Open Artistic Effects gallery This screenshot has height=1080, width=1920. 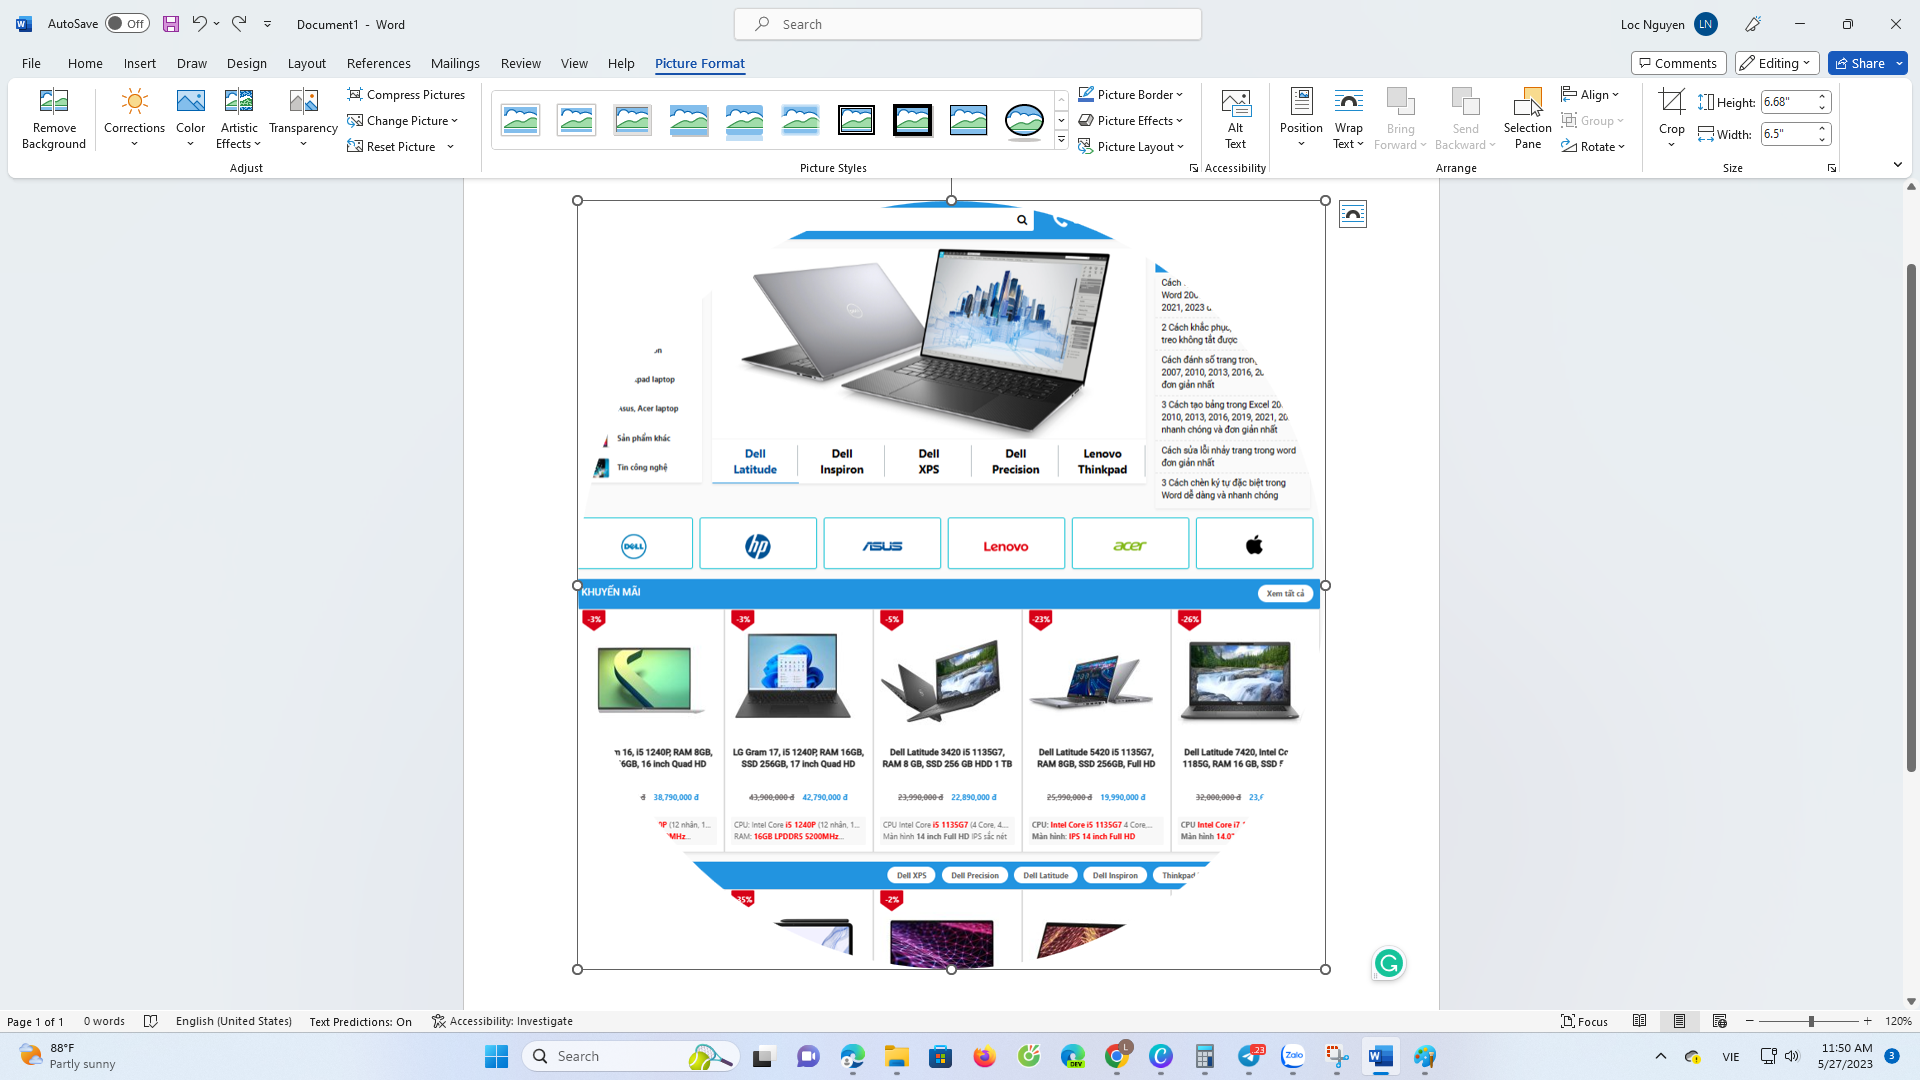[239, 119]
